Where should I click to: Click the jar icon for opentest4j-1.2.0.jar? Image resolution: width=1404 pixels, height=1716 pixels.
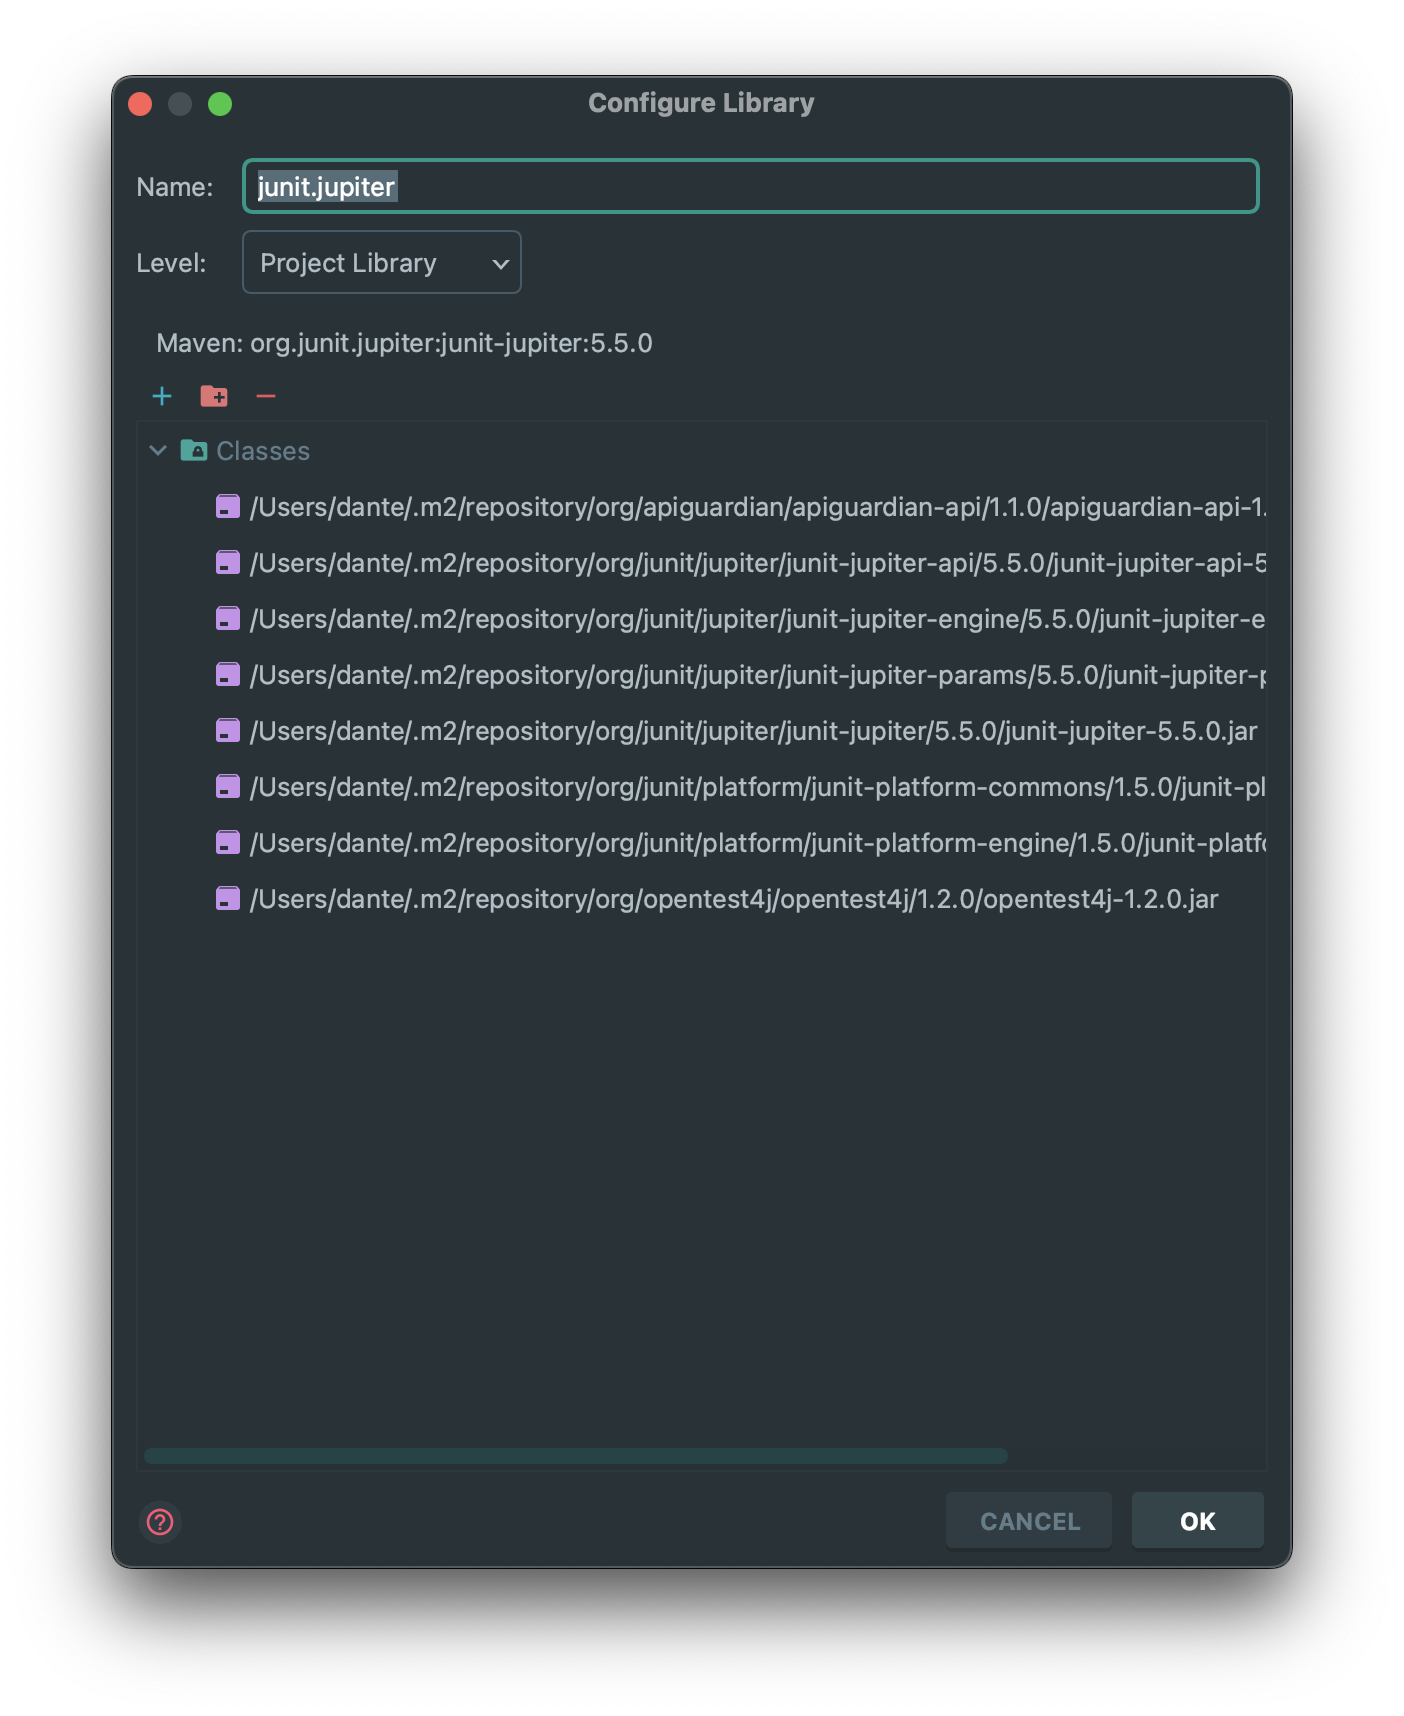(x=228, y=899)
